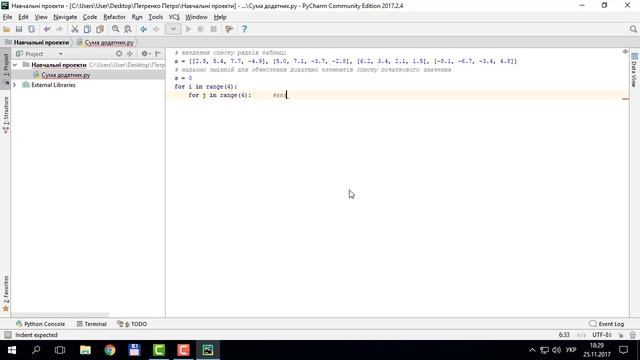This screenshot has width=640, height=360.
Task: Open the Project panel gear settings
Action: point(145,54)
